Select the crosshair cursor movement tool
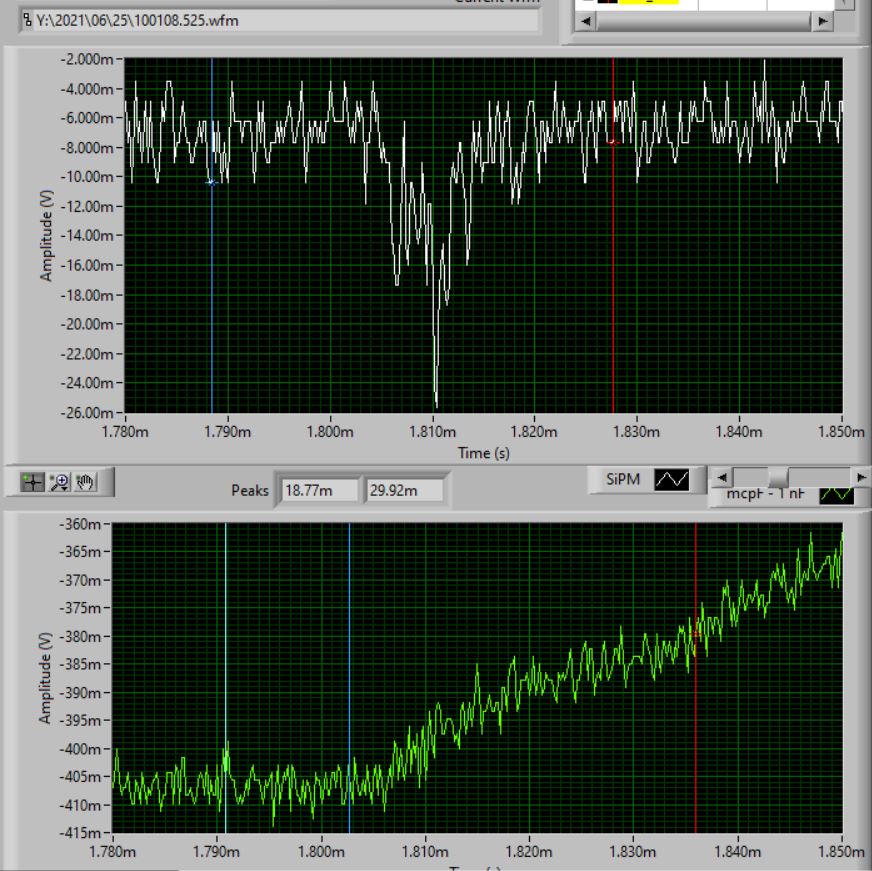The image size is (872, 871). (x=33, y=483)
